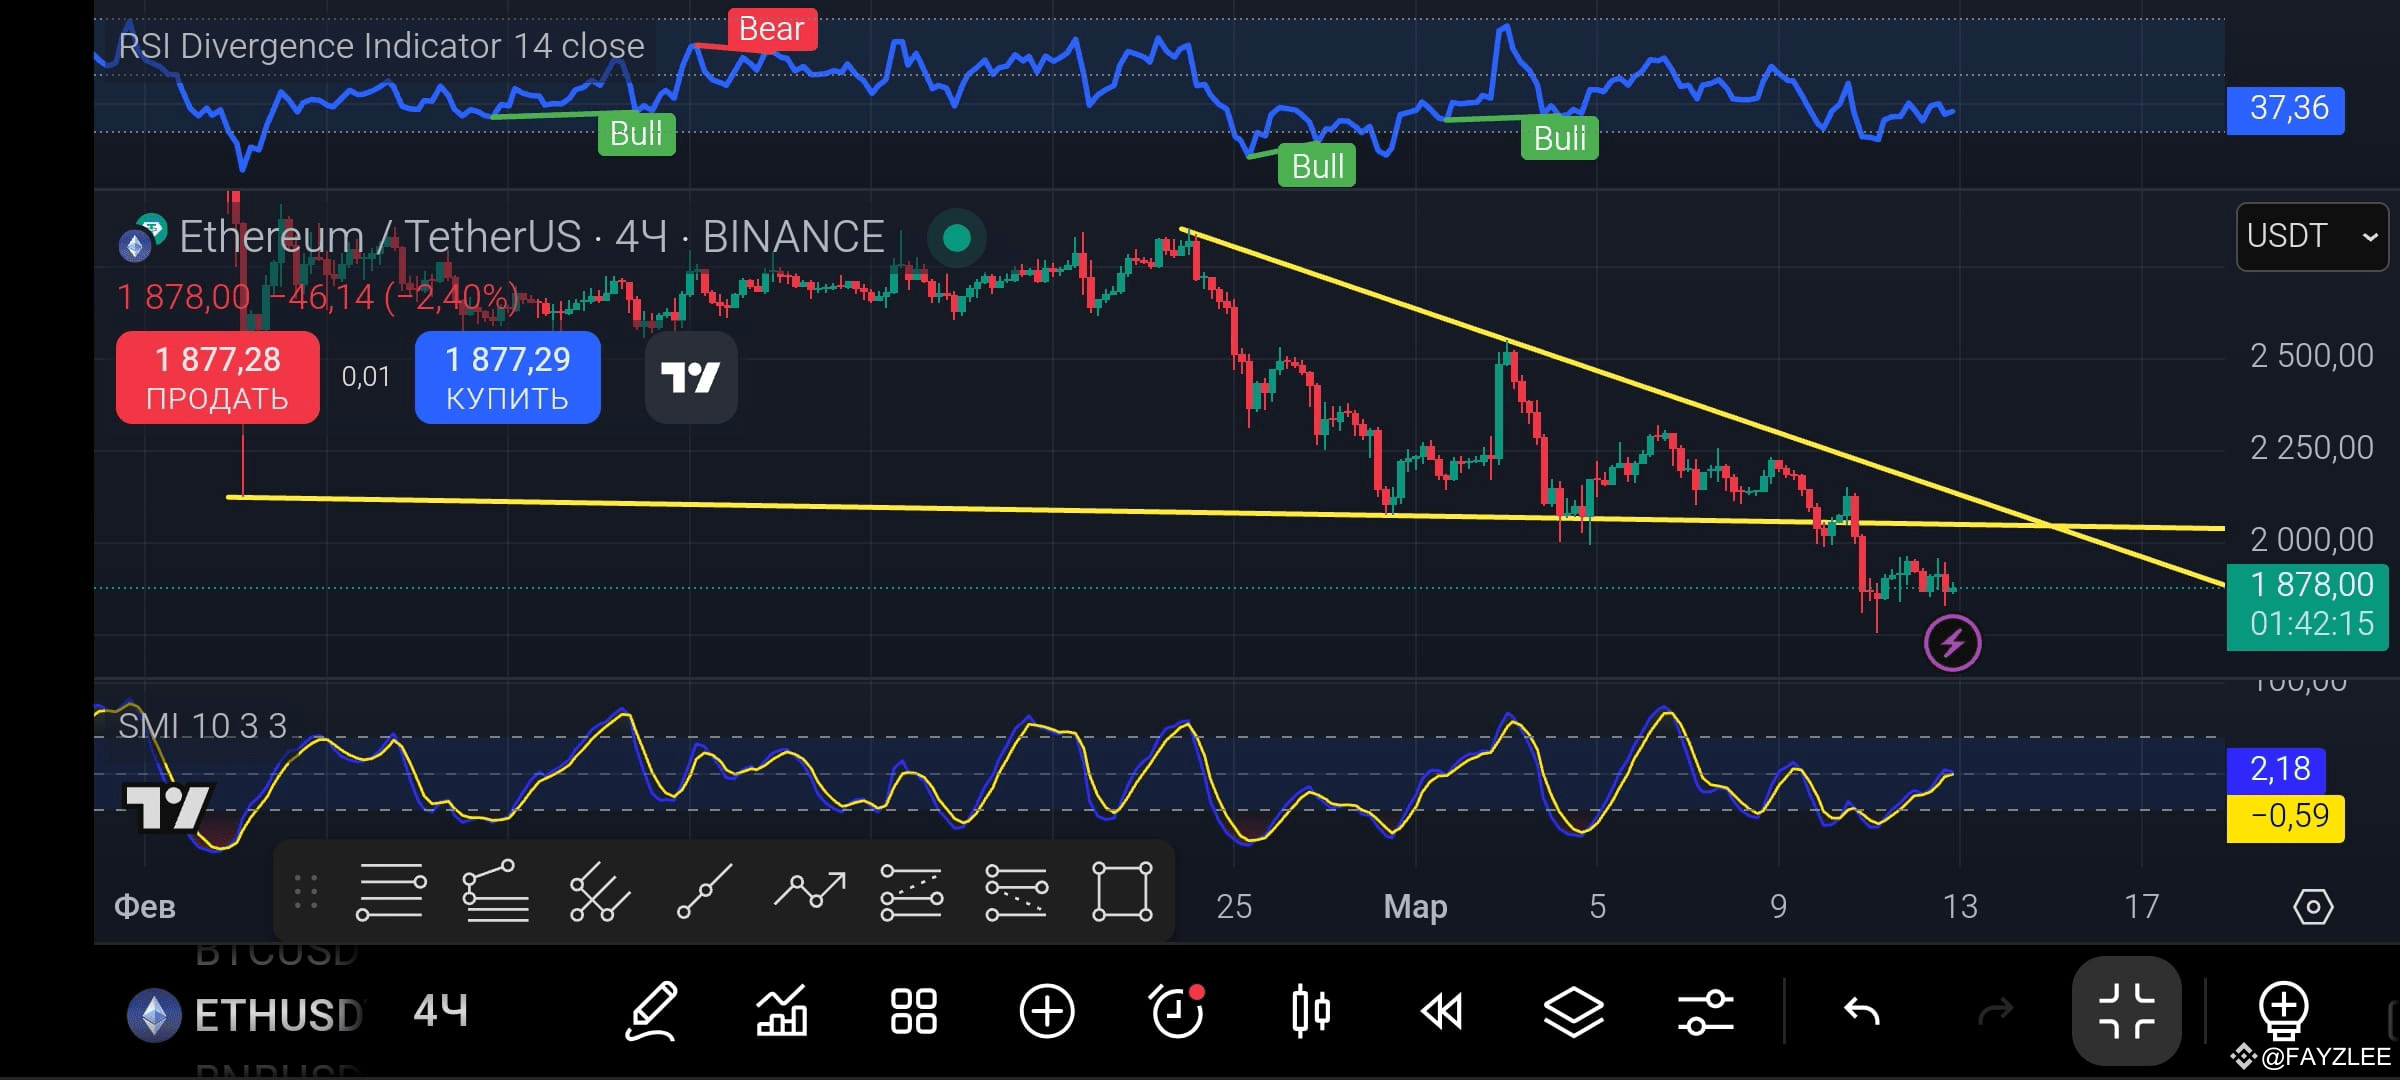Select the parallel channel tool
2400x1080 pixels.
pos(1016,893)
